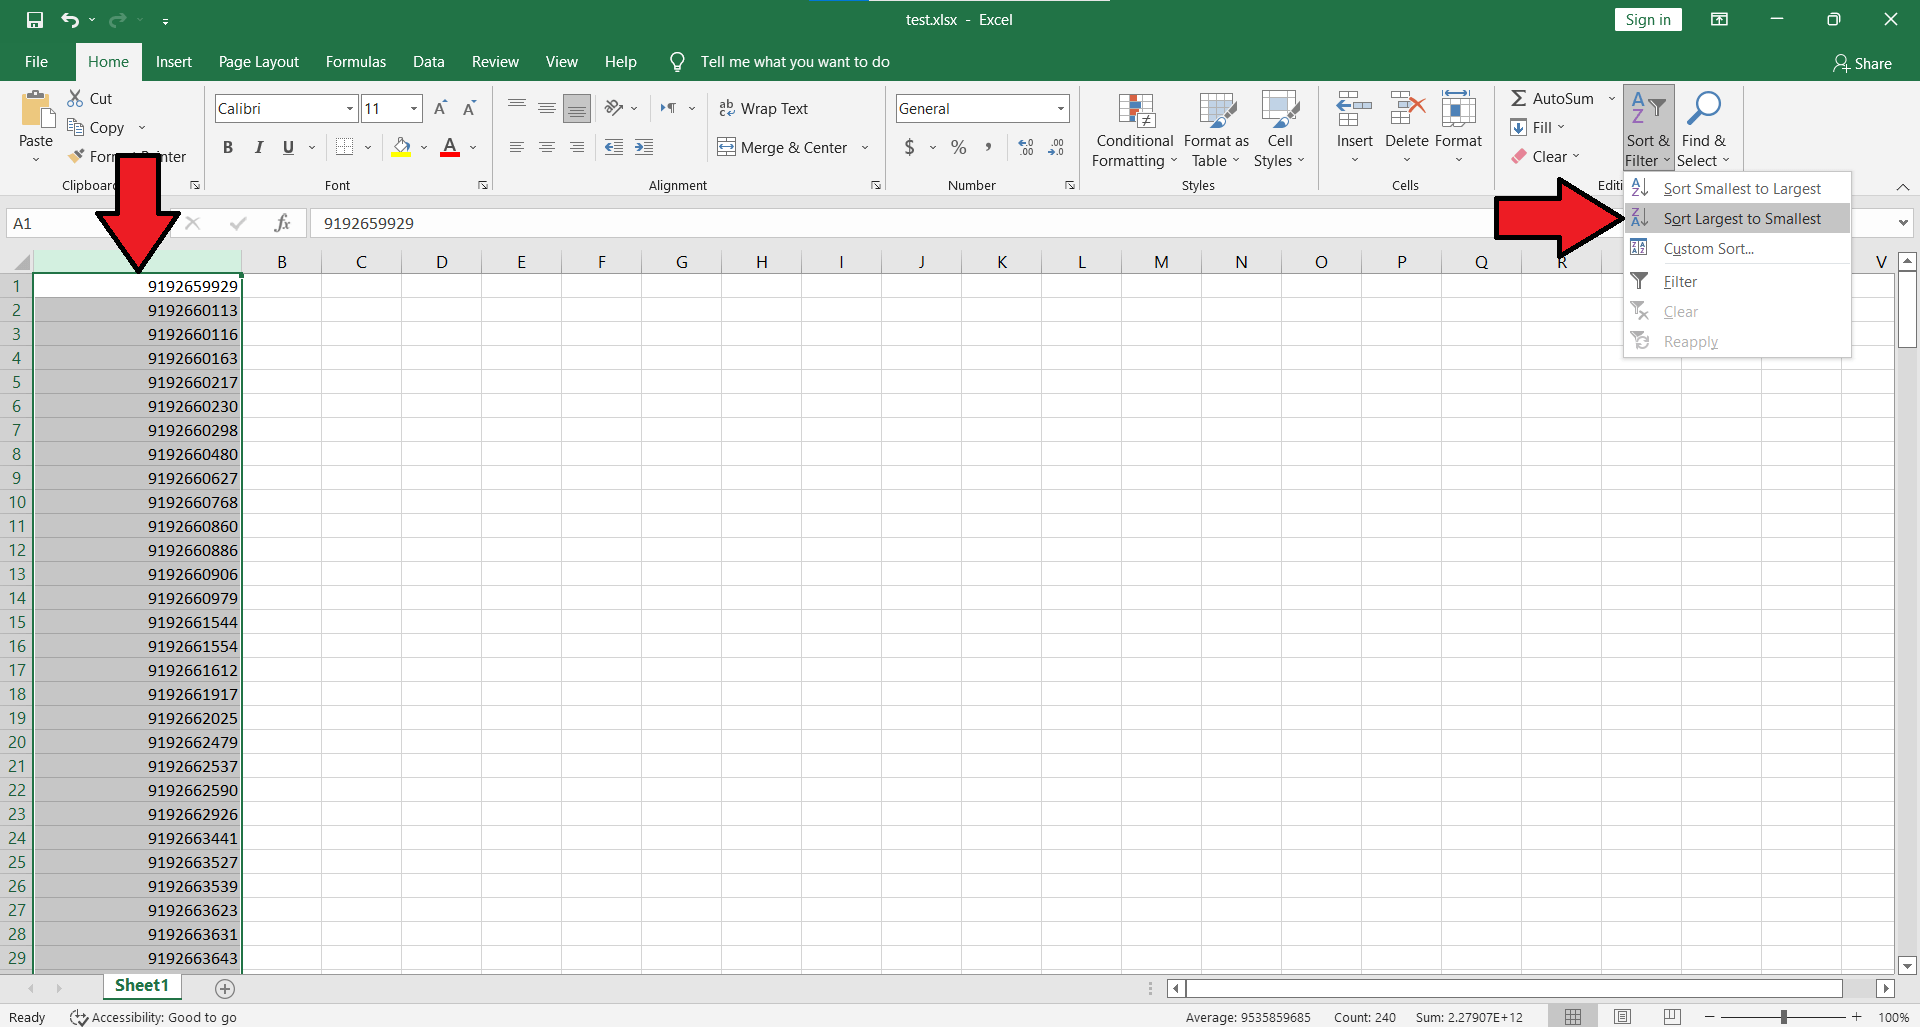The height and width of the screenshot is (1027, 1920).
Task: Open the Calibri font name dropdown
Action: click(350, 108)
